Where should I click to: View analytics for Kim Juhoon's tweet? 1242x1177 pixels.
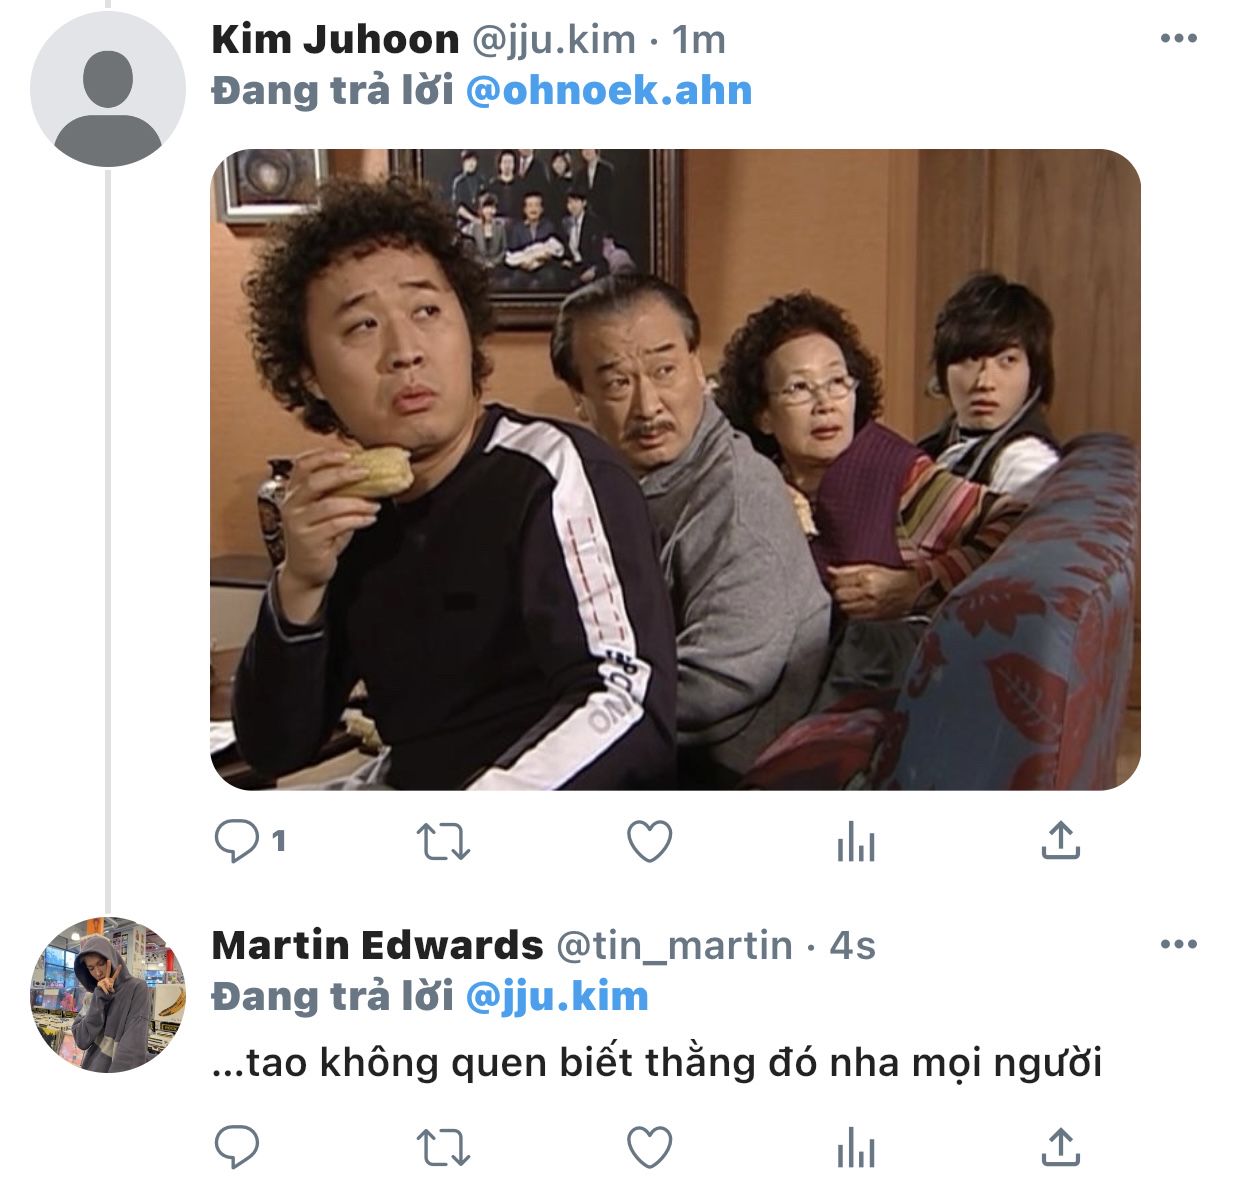click(855, 842)
